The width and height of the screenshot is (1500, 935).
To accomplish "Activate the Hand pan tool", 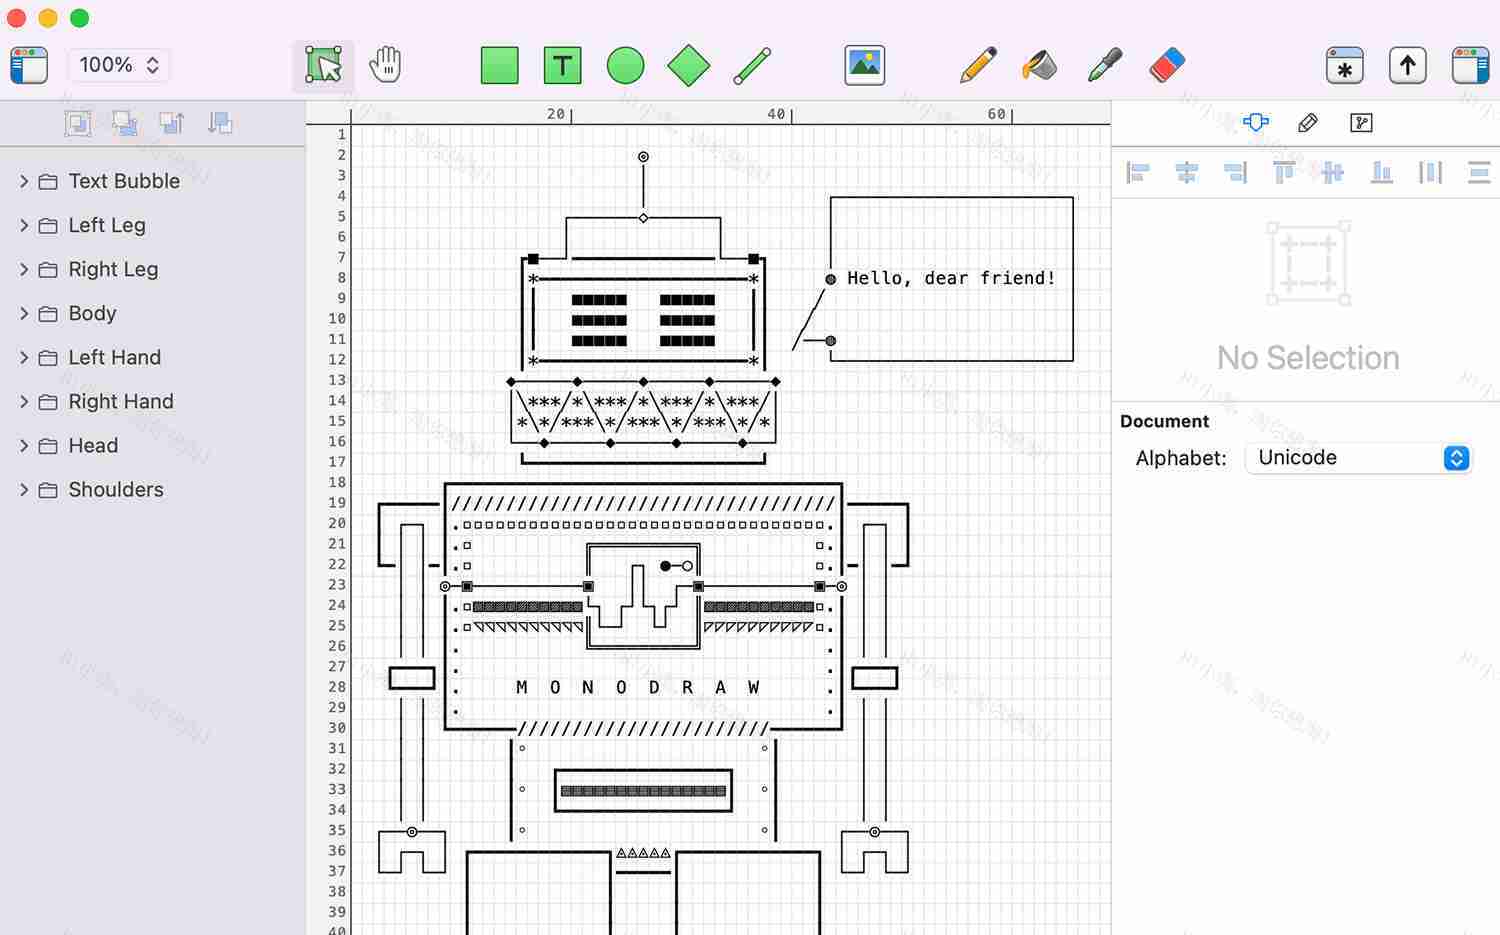I will point(385,64).
